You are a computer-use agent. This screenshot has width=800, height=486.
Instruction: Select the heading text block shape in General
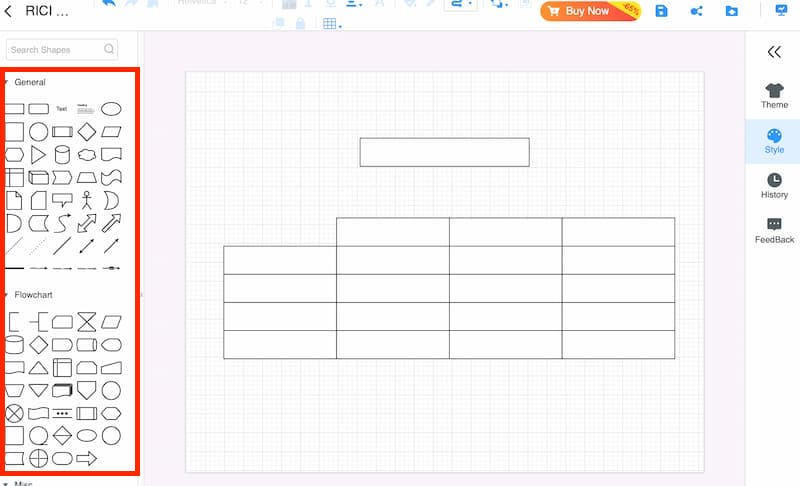pos(86,109)
